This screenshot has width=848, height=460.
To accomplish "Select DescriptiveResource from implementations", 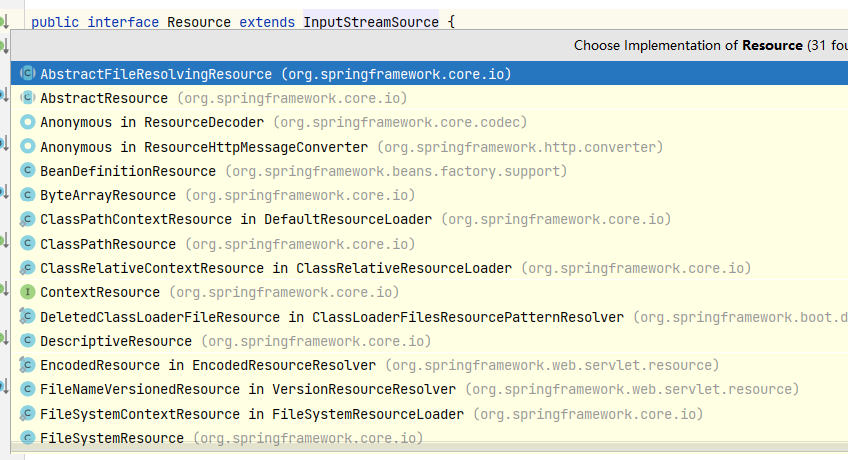I will pyautogui.click(x=429, y=341).
